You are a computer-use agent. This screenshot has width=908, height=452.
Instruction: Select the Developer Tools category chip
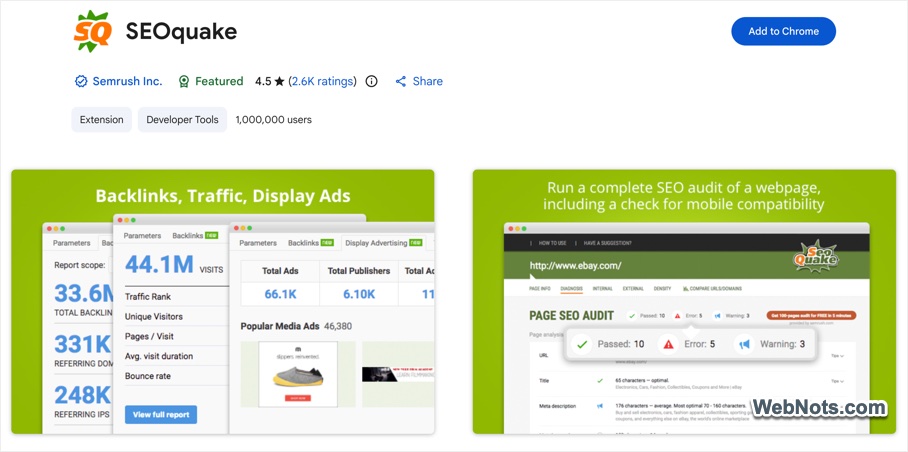(x=182, y=120)
